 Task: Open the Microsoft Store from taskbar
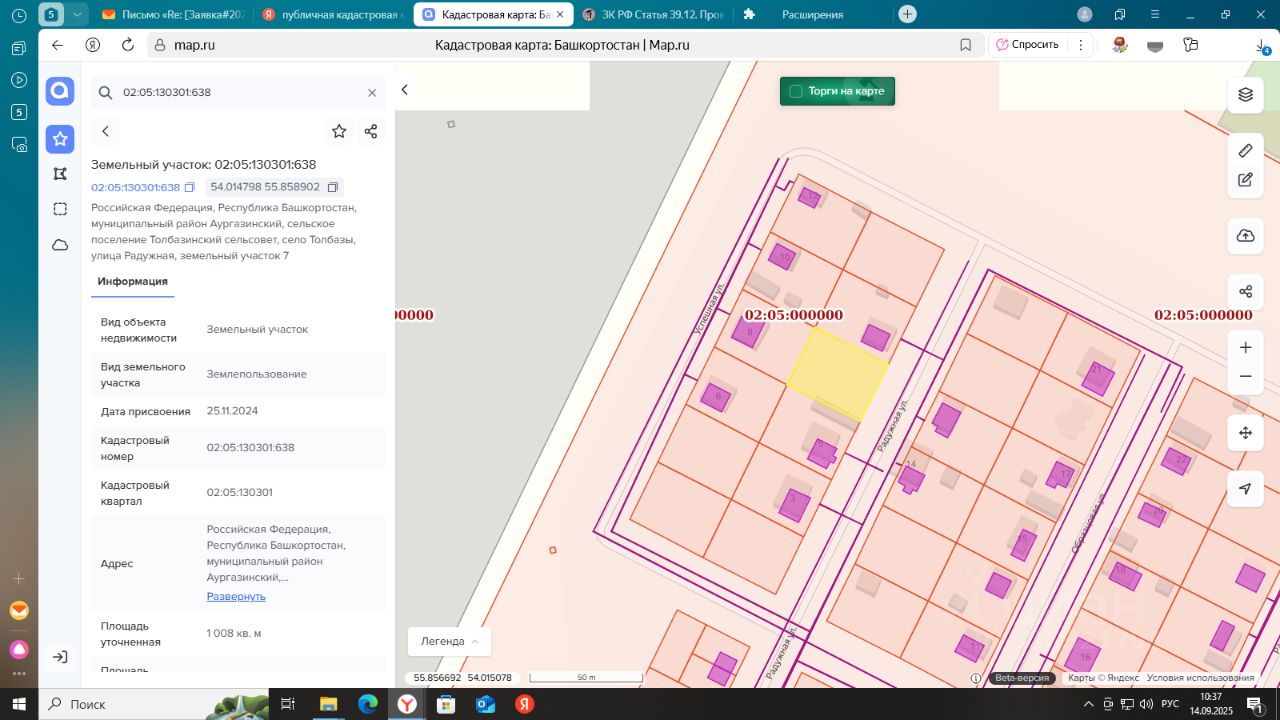tap(447, 704)
